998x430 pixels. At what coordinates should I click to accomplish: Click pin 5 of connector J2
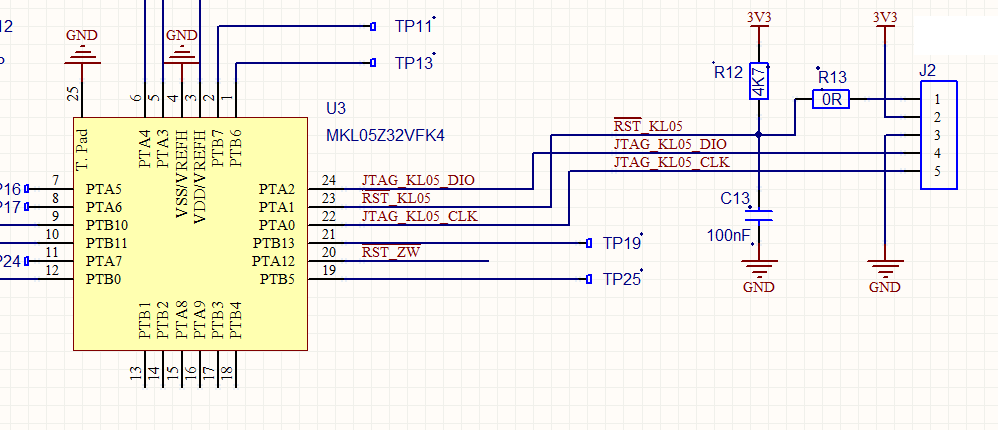click(x=937, y=172)
